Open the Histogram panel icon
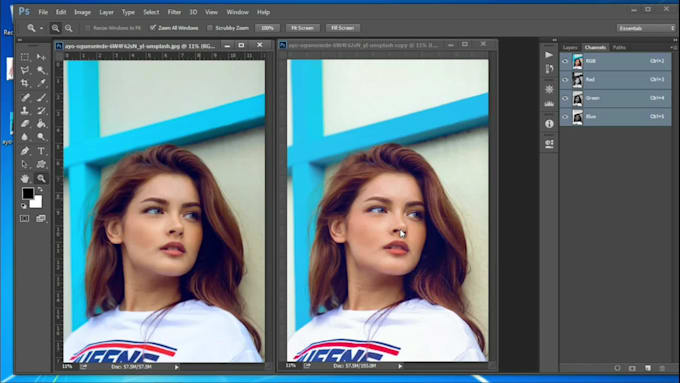This screenshot has width=680, height=383. coord(549,103)
